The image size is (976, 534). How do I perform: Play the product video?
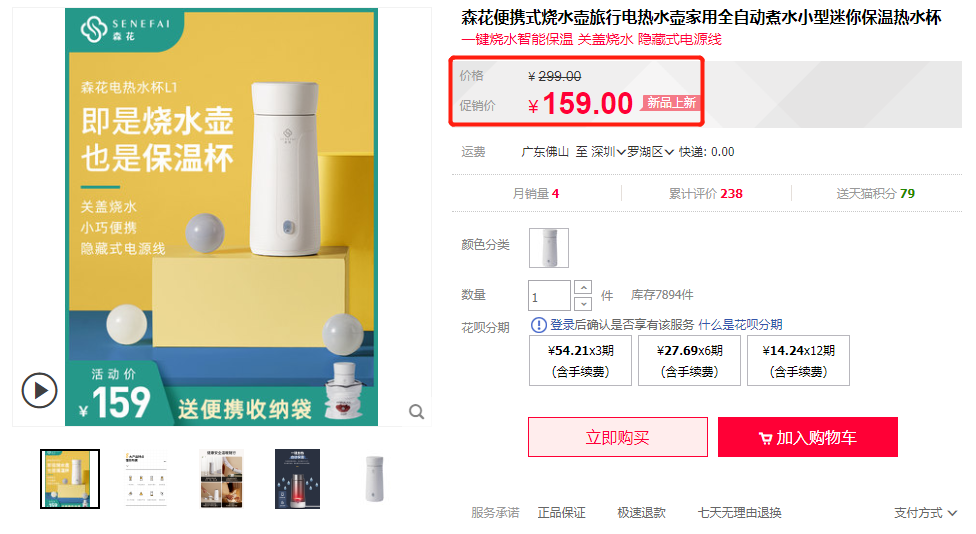pyautogui.click(x=40, y=389)
